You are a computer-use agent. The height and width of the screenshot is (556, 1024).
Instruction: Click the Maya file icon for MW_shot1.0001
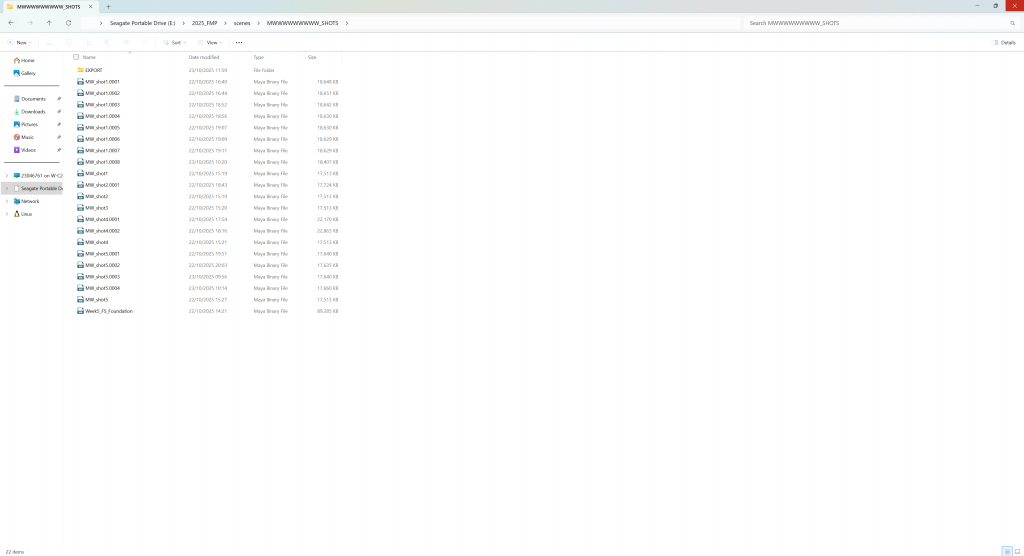(80, 82)
